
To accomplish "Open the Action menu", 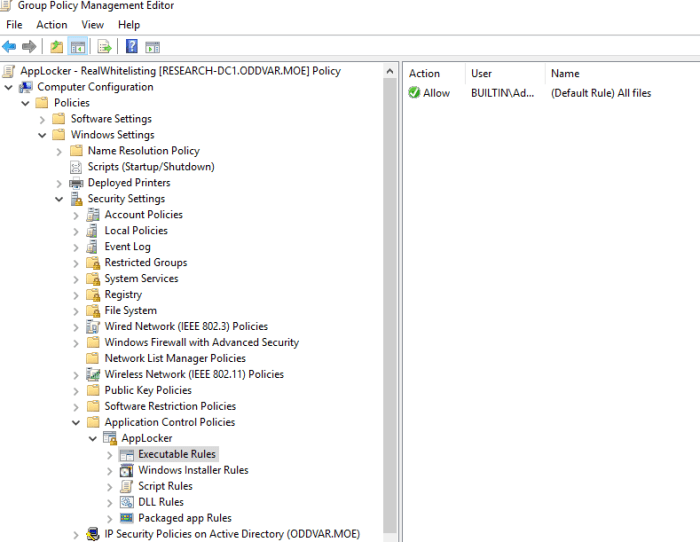I will [52, 24].
